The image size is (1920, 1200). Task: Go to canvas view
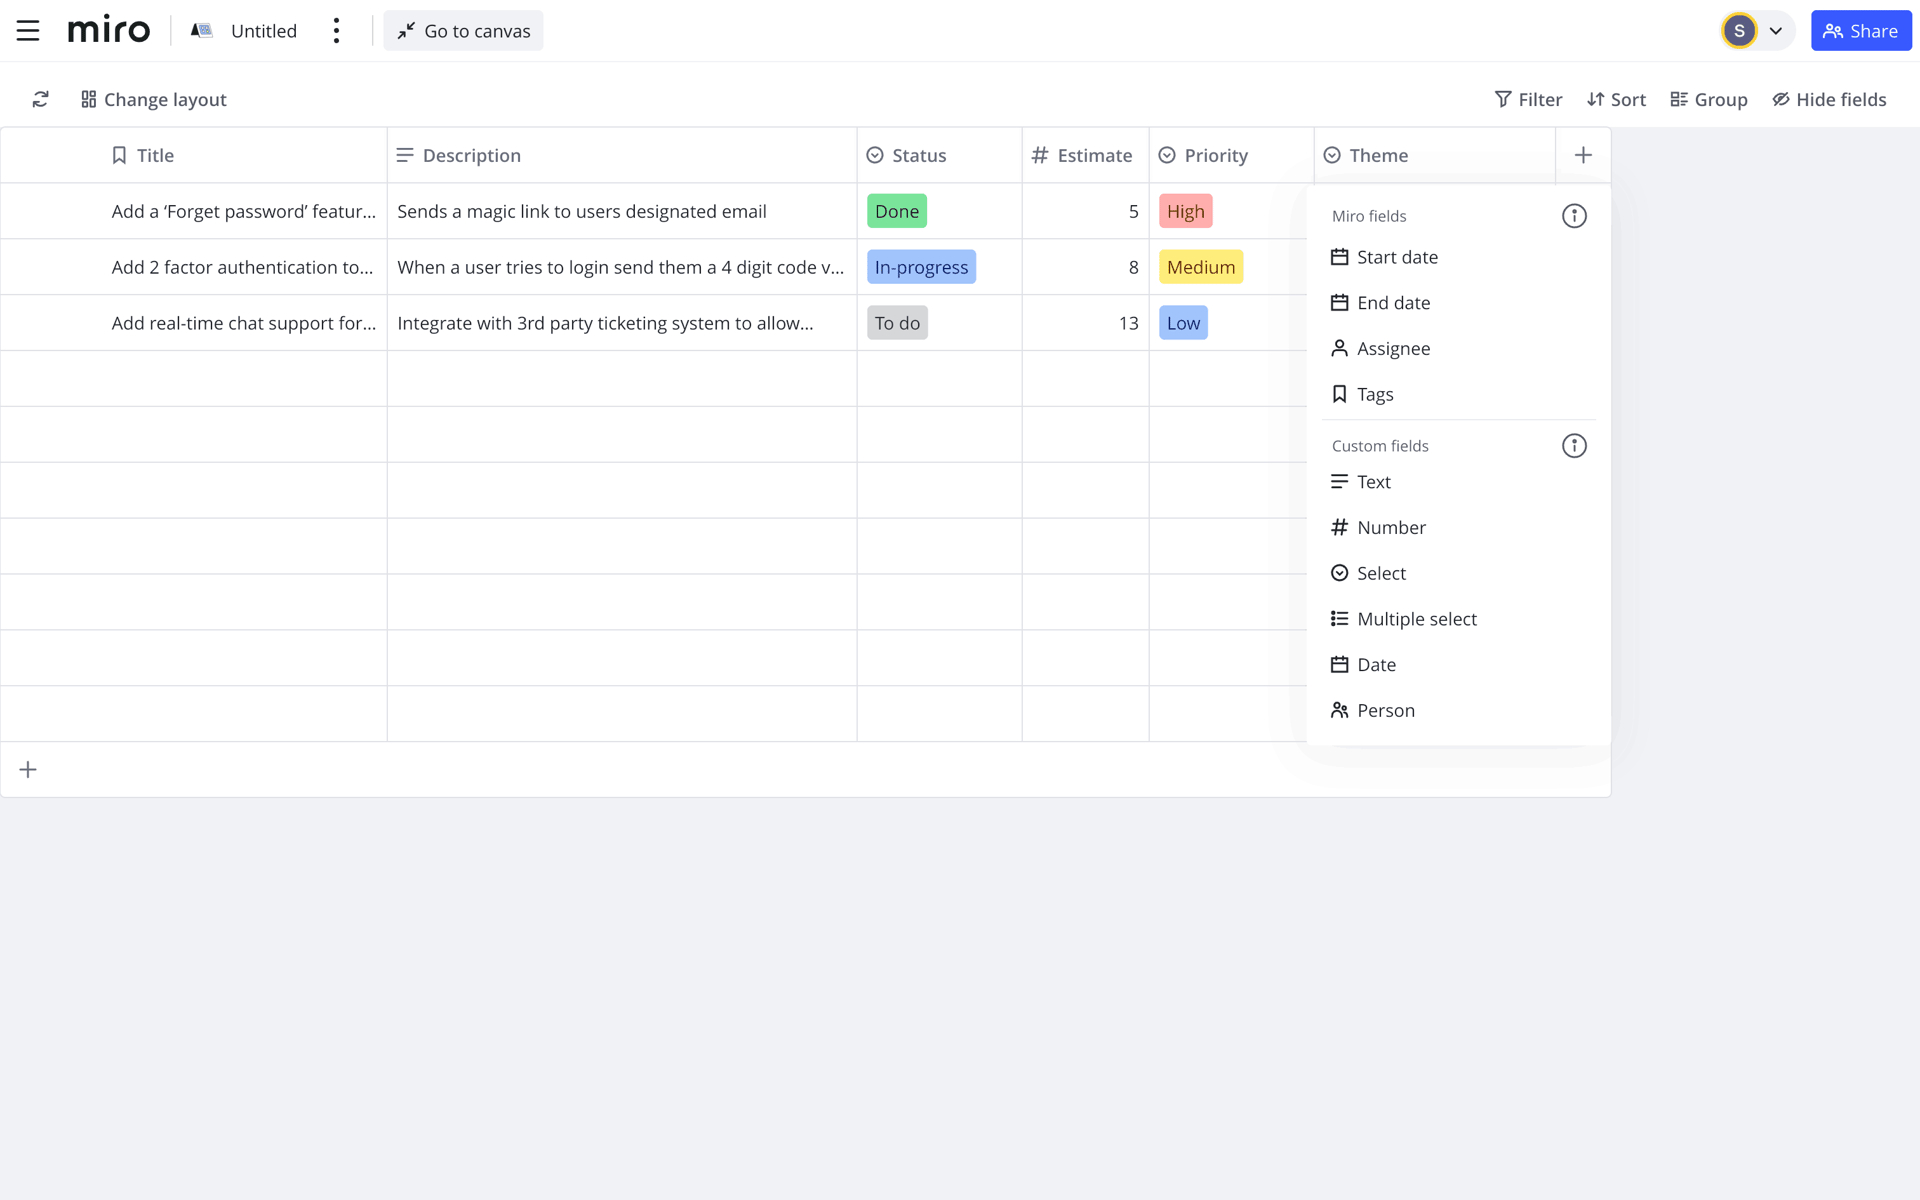pos(463,31)
